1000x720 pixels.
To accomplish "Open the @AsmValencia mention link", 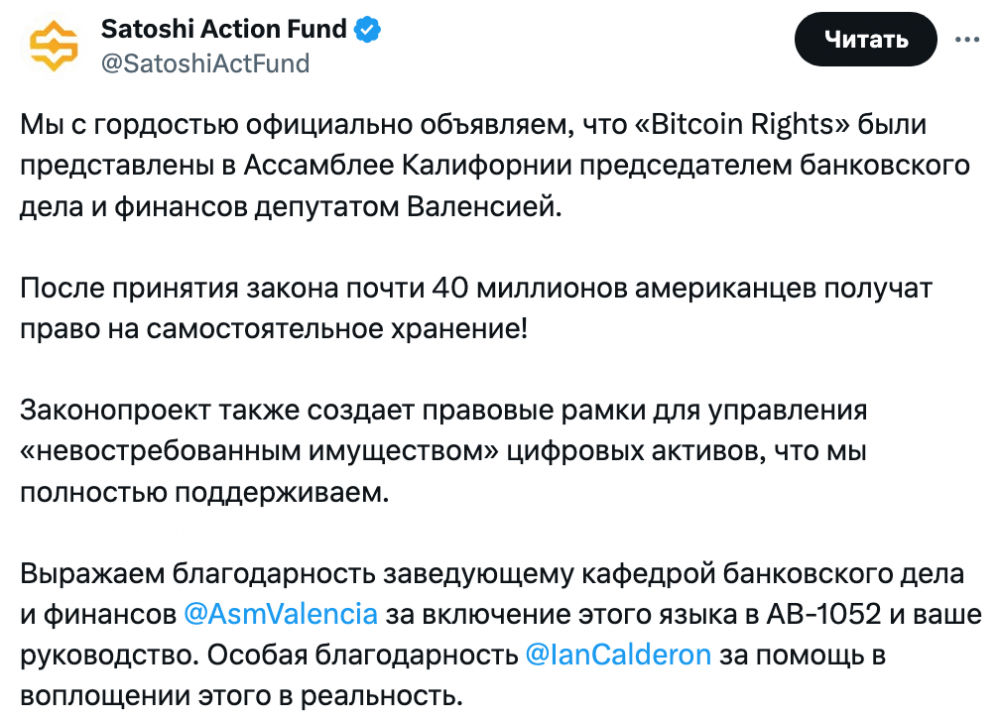I will click(281, 614).
